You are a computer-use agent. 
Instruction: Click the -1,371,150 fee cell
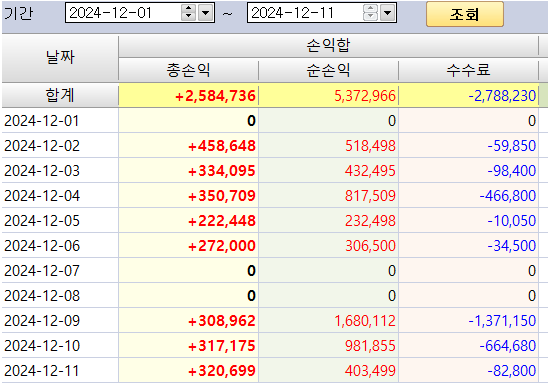point(468,320)
